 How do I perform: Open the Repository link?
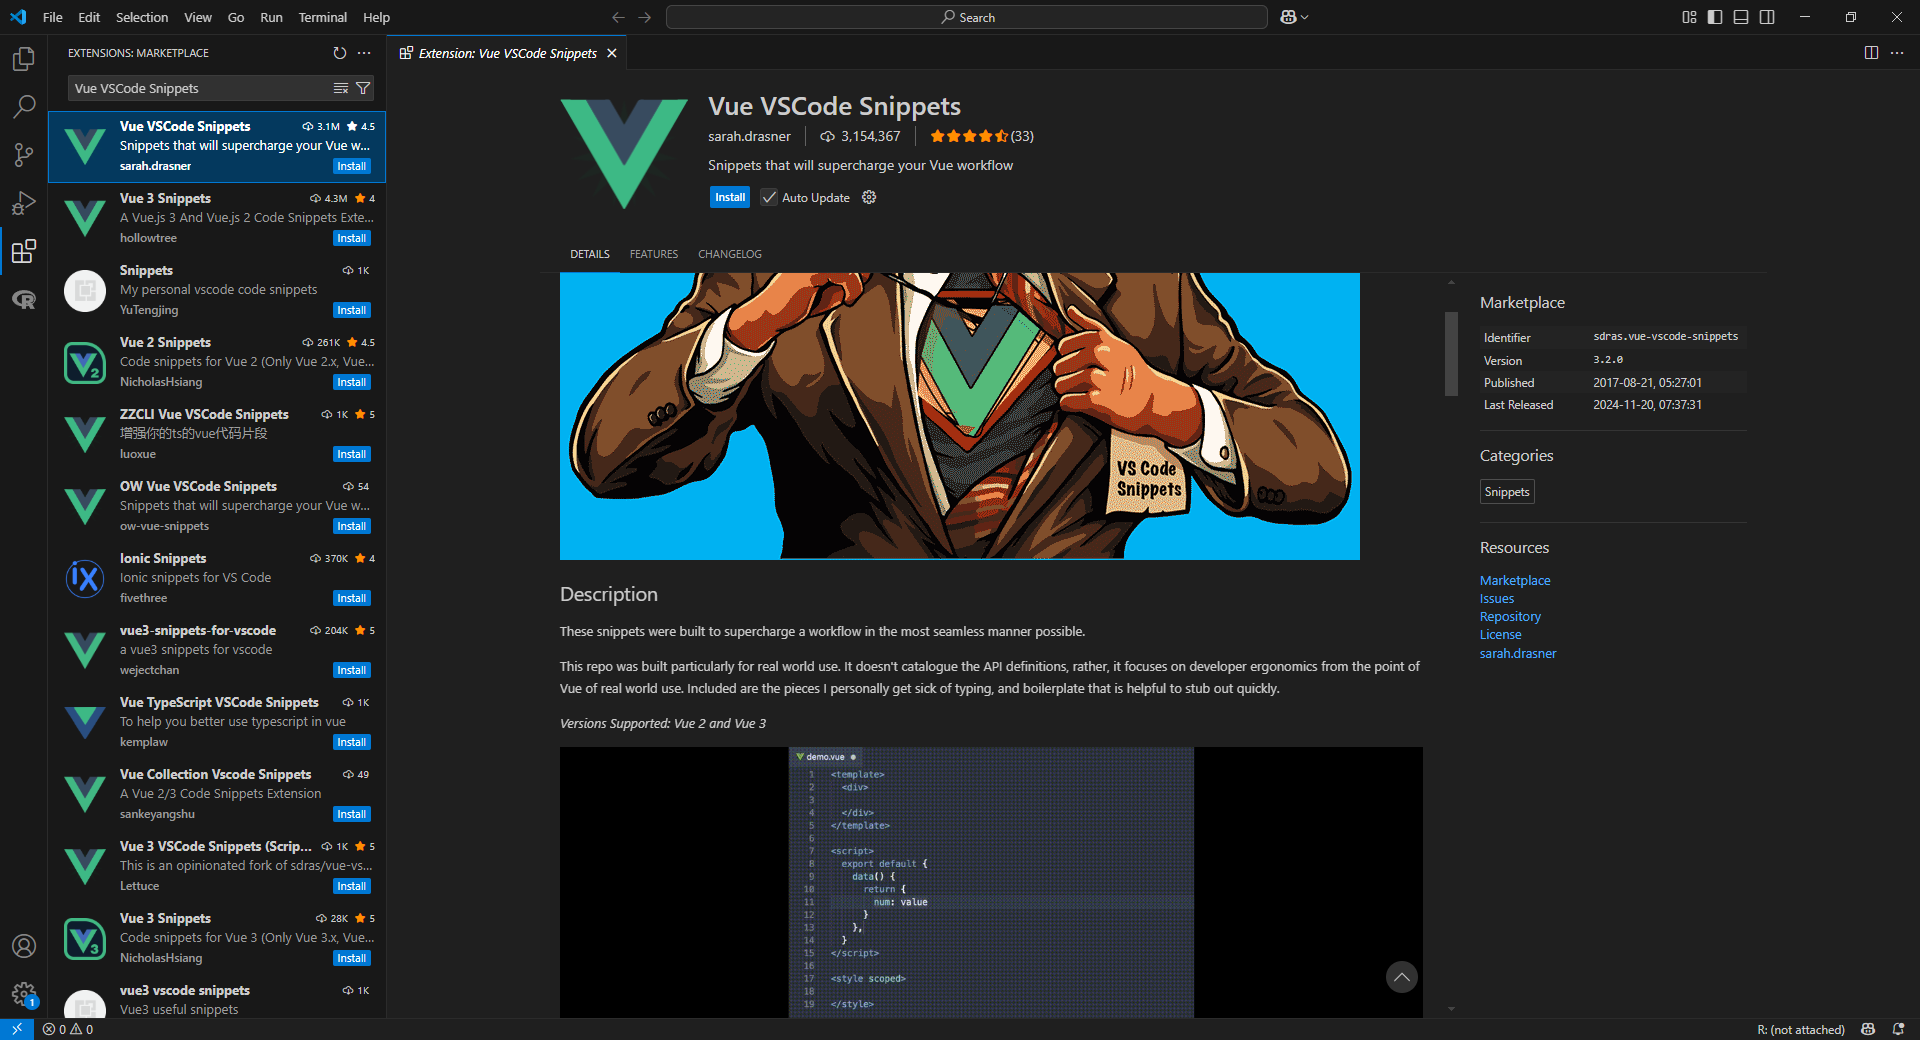(x=1509, y=616)
